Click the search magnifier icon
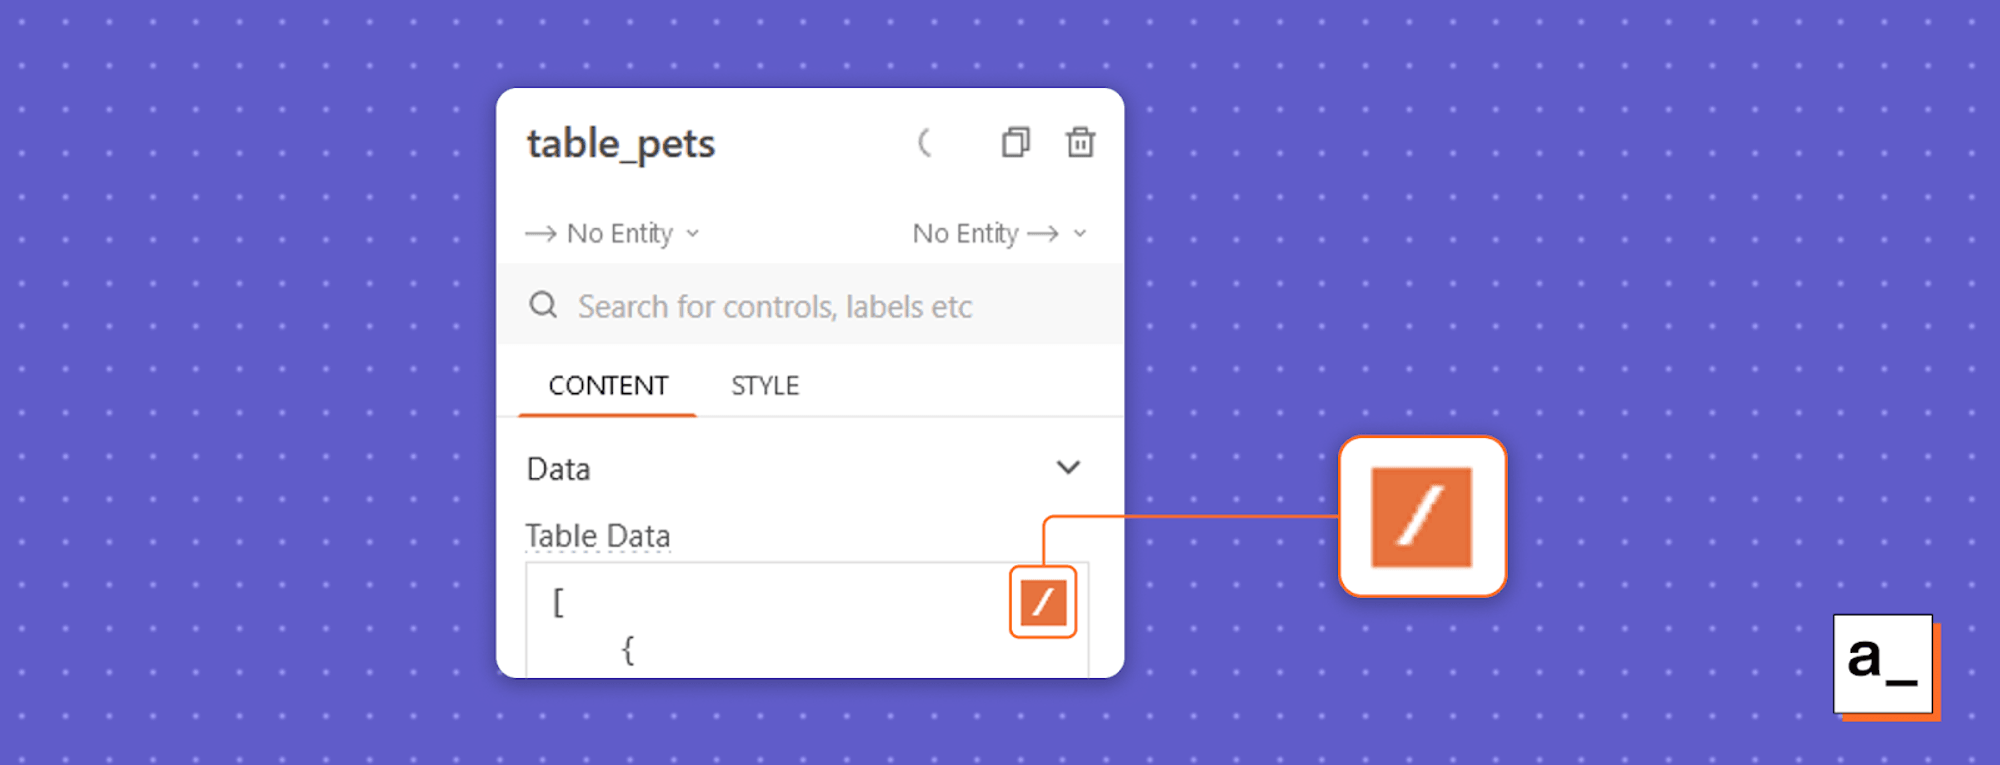2000x765 pixels. [x=543, y=305]
